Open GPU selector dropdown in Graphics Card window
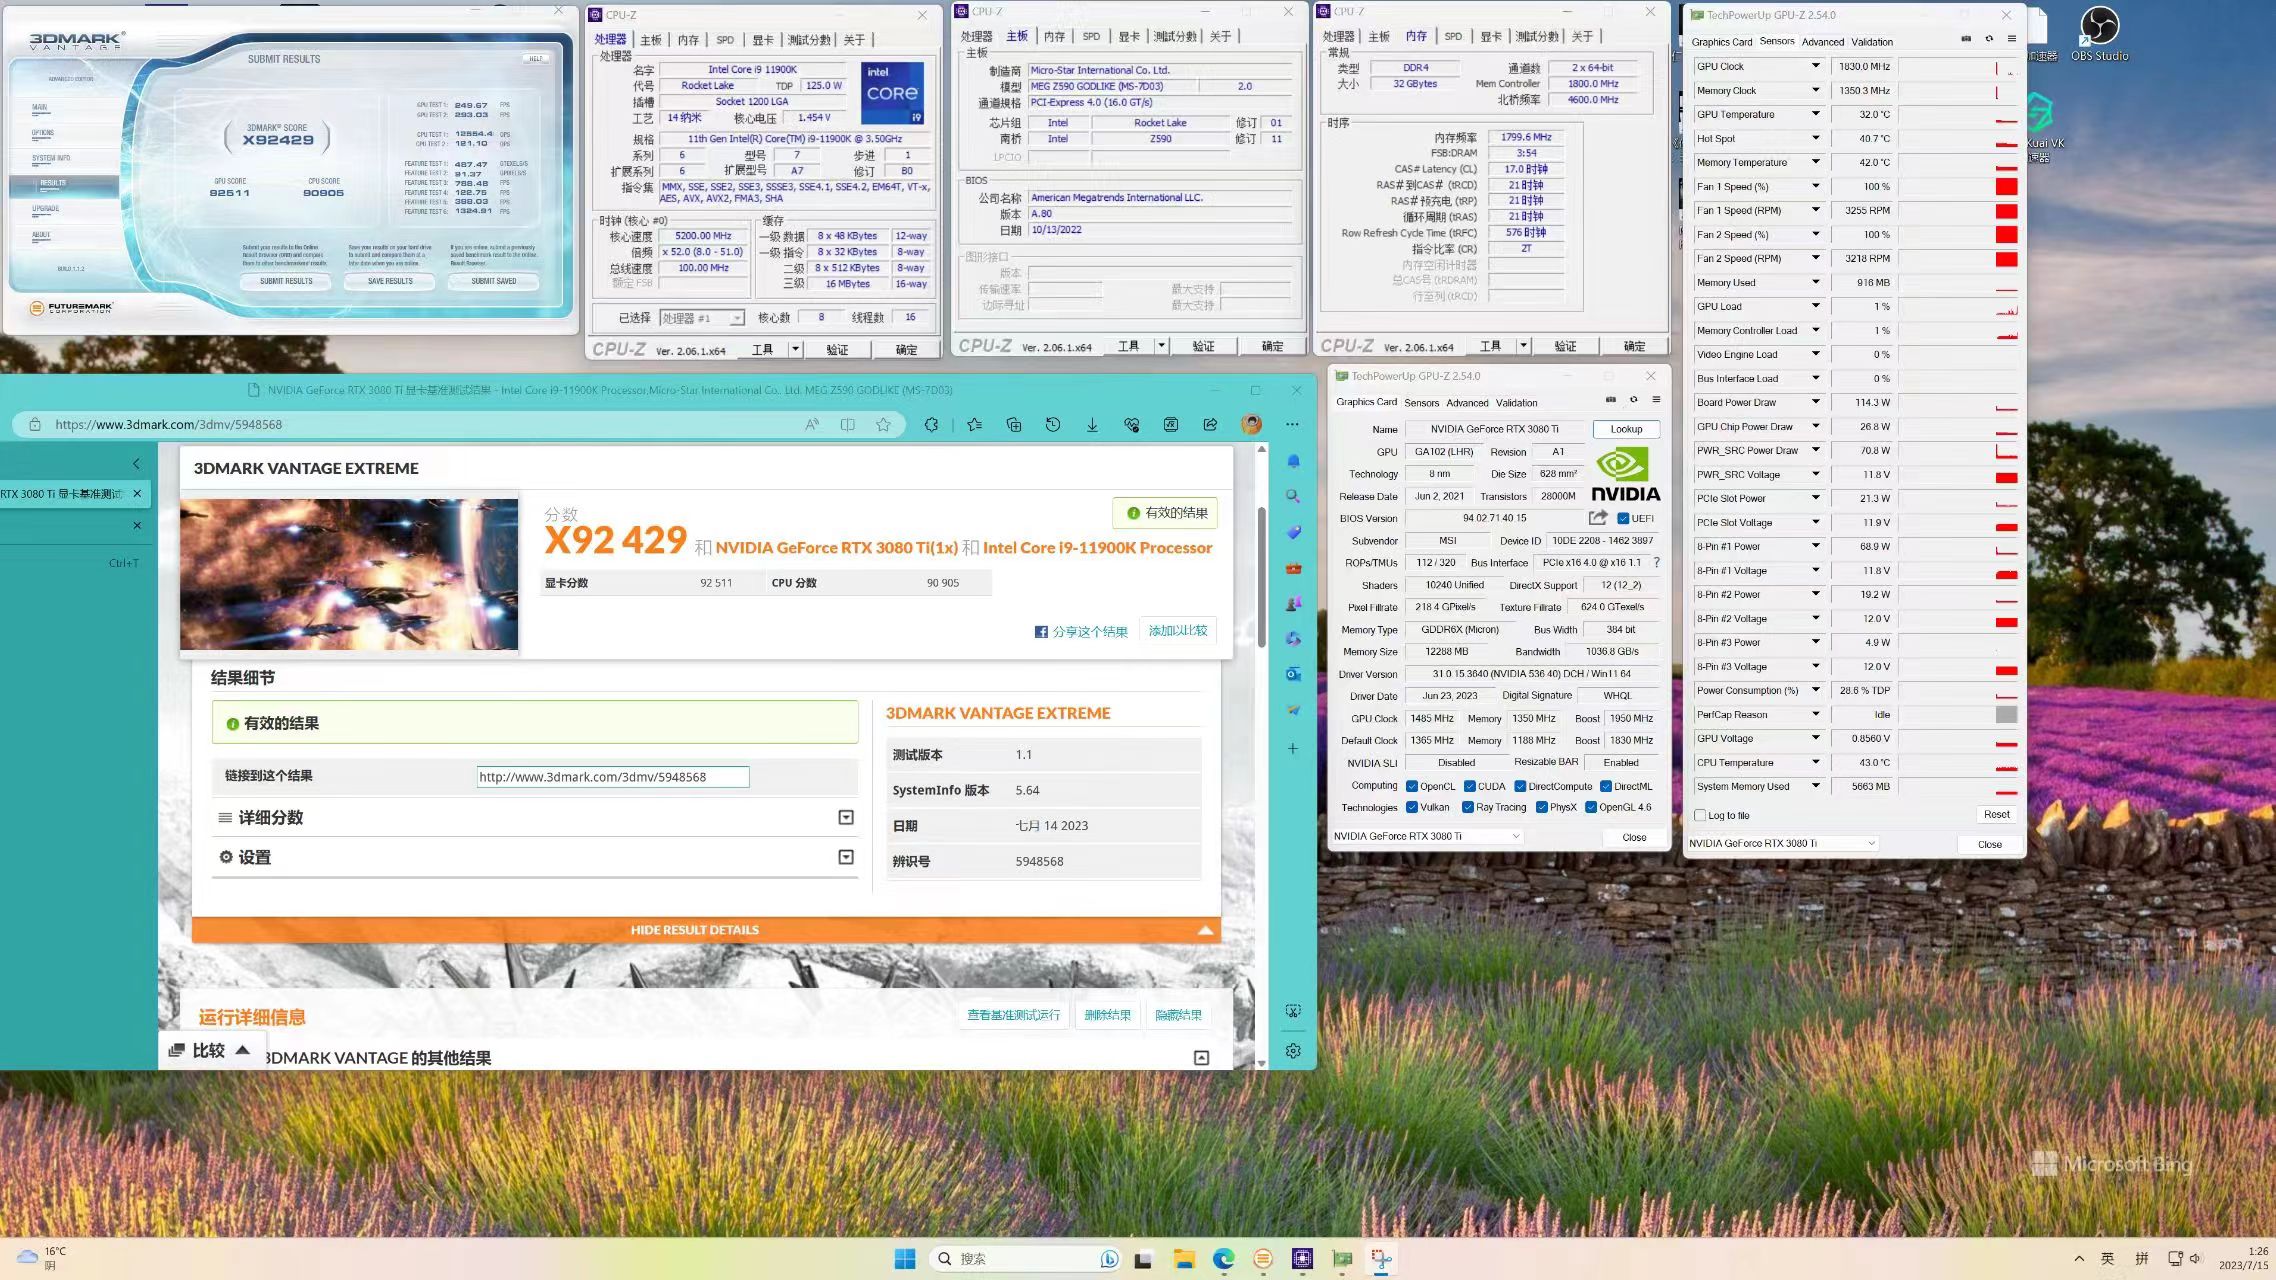 tap(1426, 836)
